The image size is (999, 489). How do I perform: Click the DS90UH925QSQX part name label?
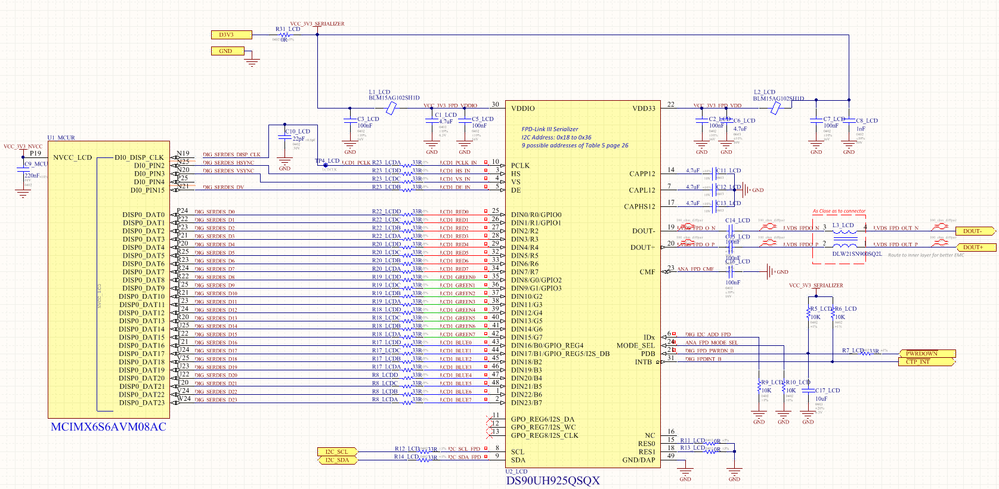(x=553, y=479)
